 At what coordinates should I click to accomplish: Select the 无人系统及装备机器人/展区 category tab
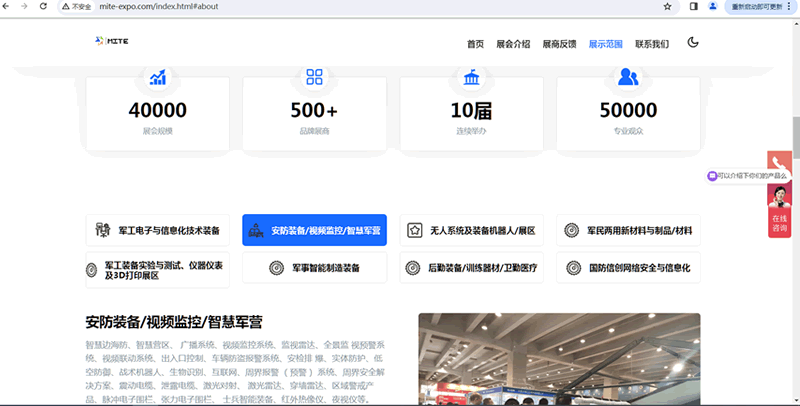[x=471, y=230]
